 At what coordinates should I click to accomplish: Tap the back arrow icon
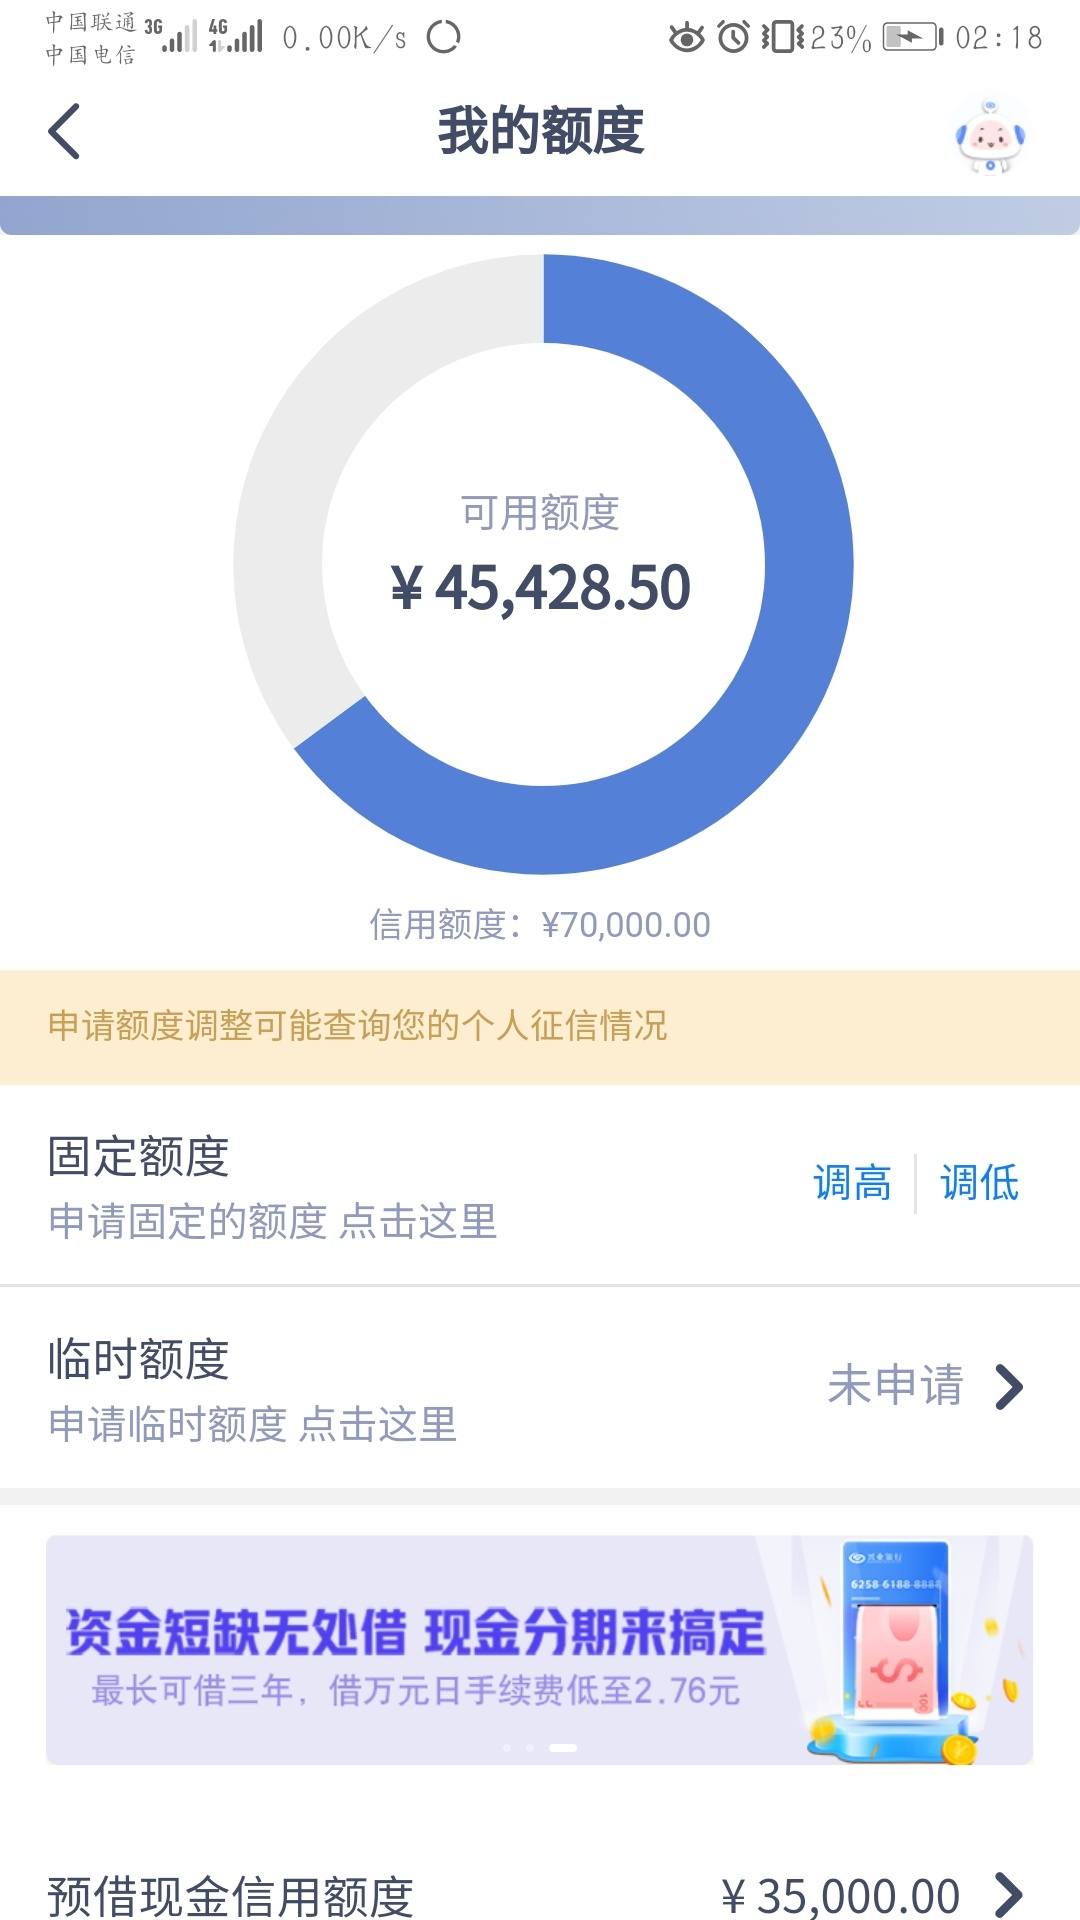point(64,131)
